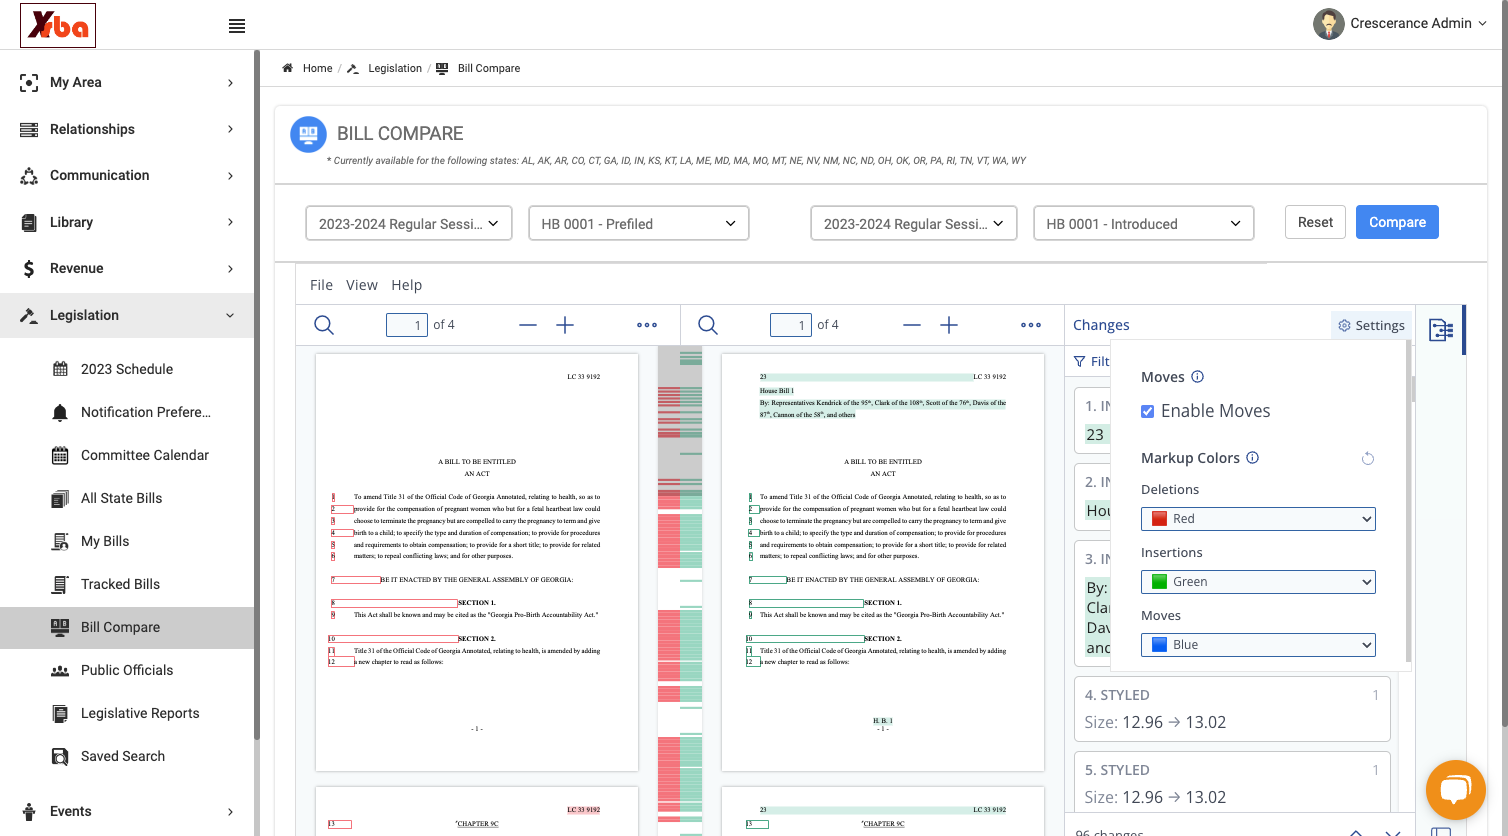Viewport: 1508px width, 836px height.
Task: Open the Help menu
Action: pos(407,285)
